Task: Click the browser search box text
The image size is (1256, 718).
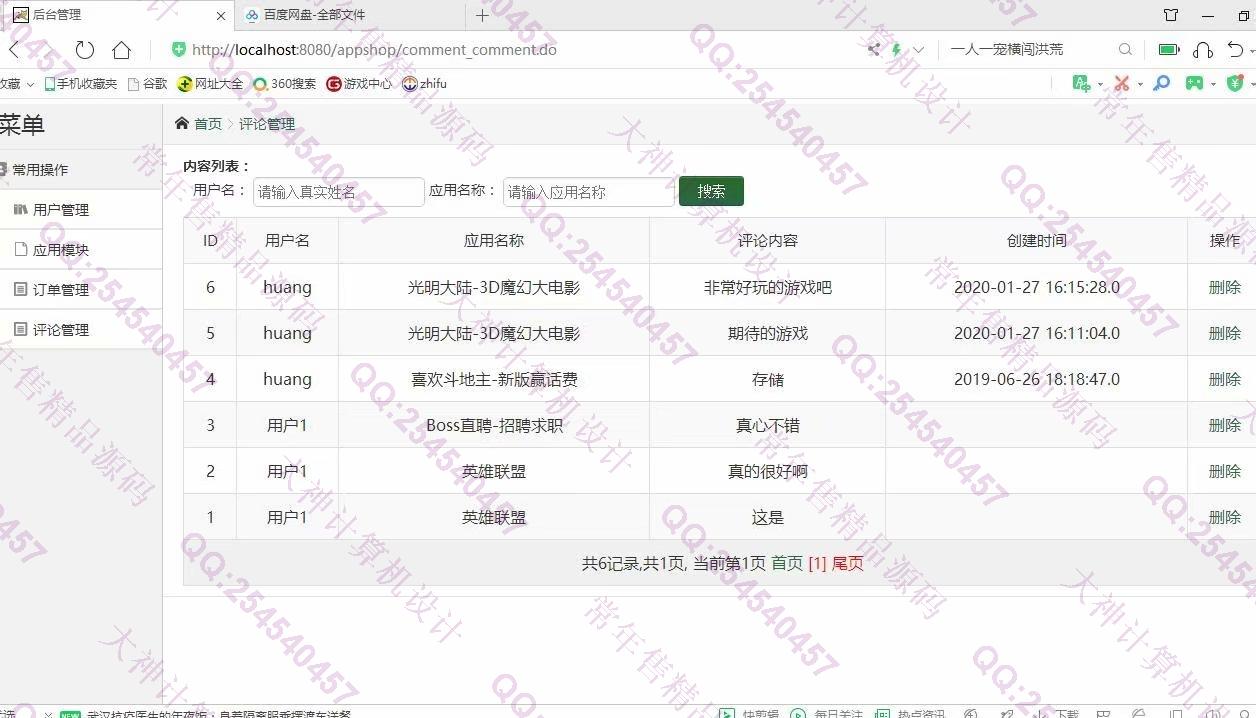Action: [x=1007, y=49]
